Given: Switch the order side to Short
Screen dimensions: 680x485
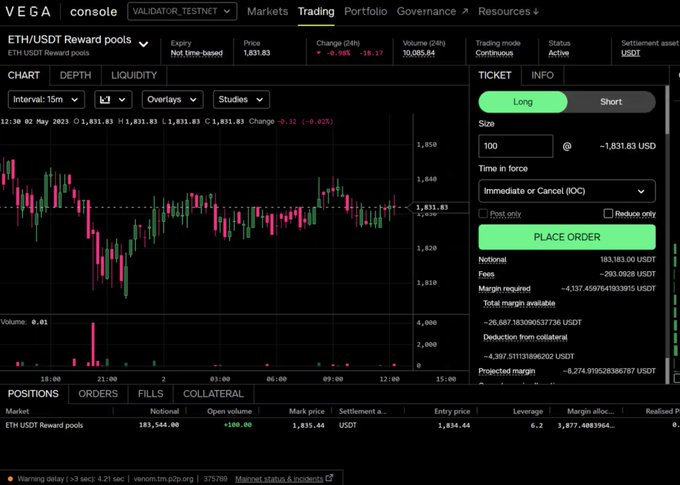Looking at the screenshot, I should point(611,102).
